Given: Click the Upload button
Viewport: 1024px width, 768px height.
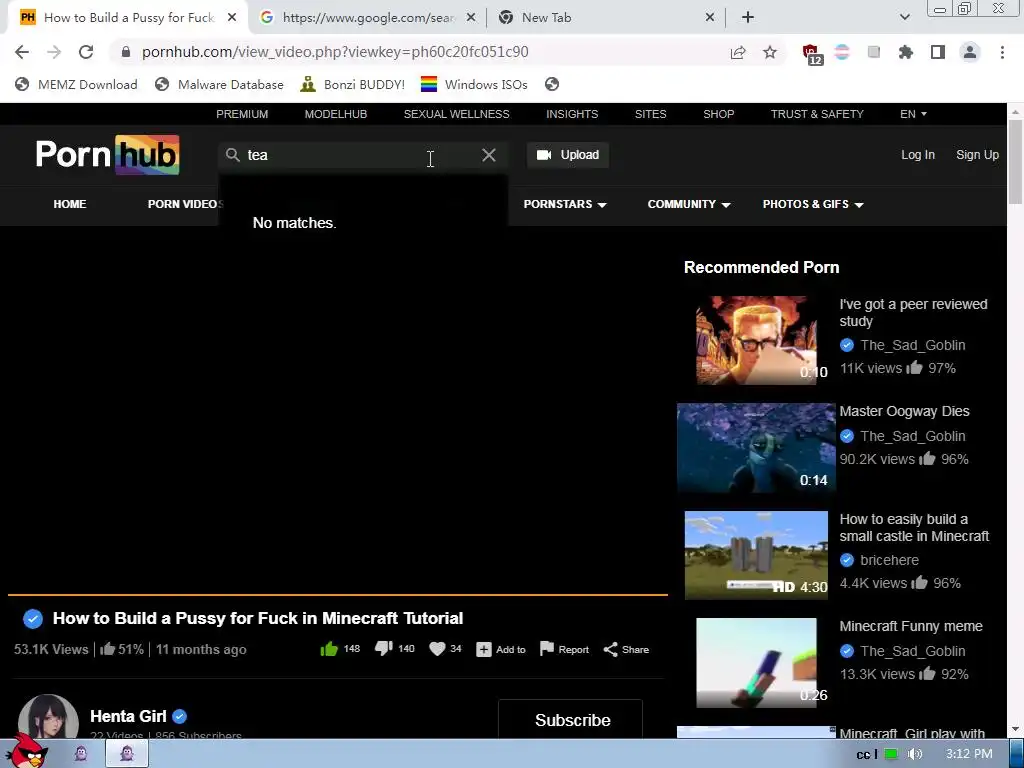Looking at the screenshot, I should (x=568, y=155).
